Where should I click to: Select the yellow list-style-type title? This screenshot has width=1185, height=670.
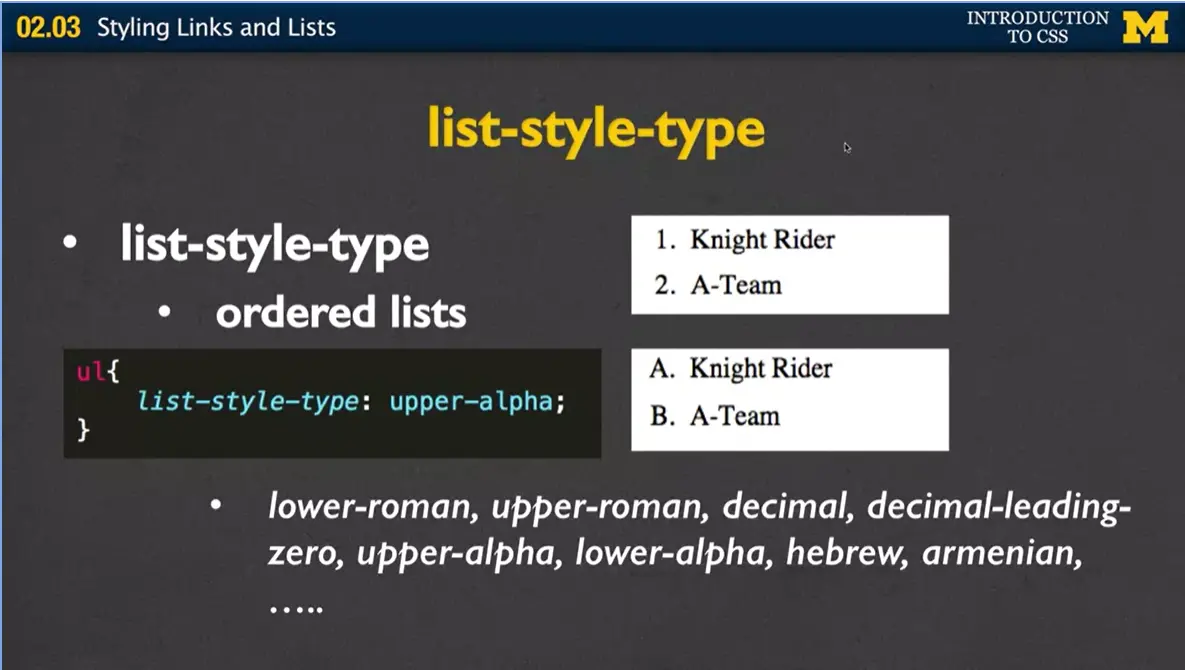(x=595, y=128)
